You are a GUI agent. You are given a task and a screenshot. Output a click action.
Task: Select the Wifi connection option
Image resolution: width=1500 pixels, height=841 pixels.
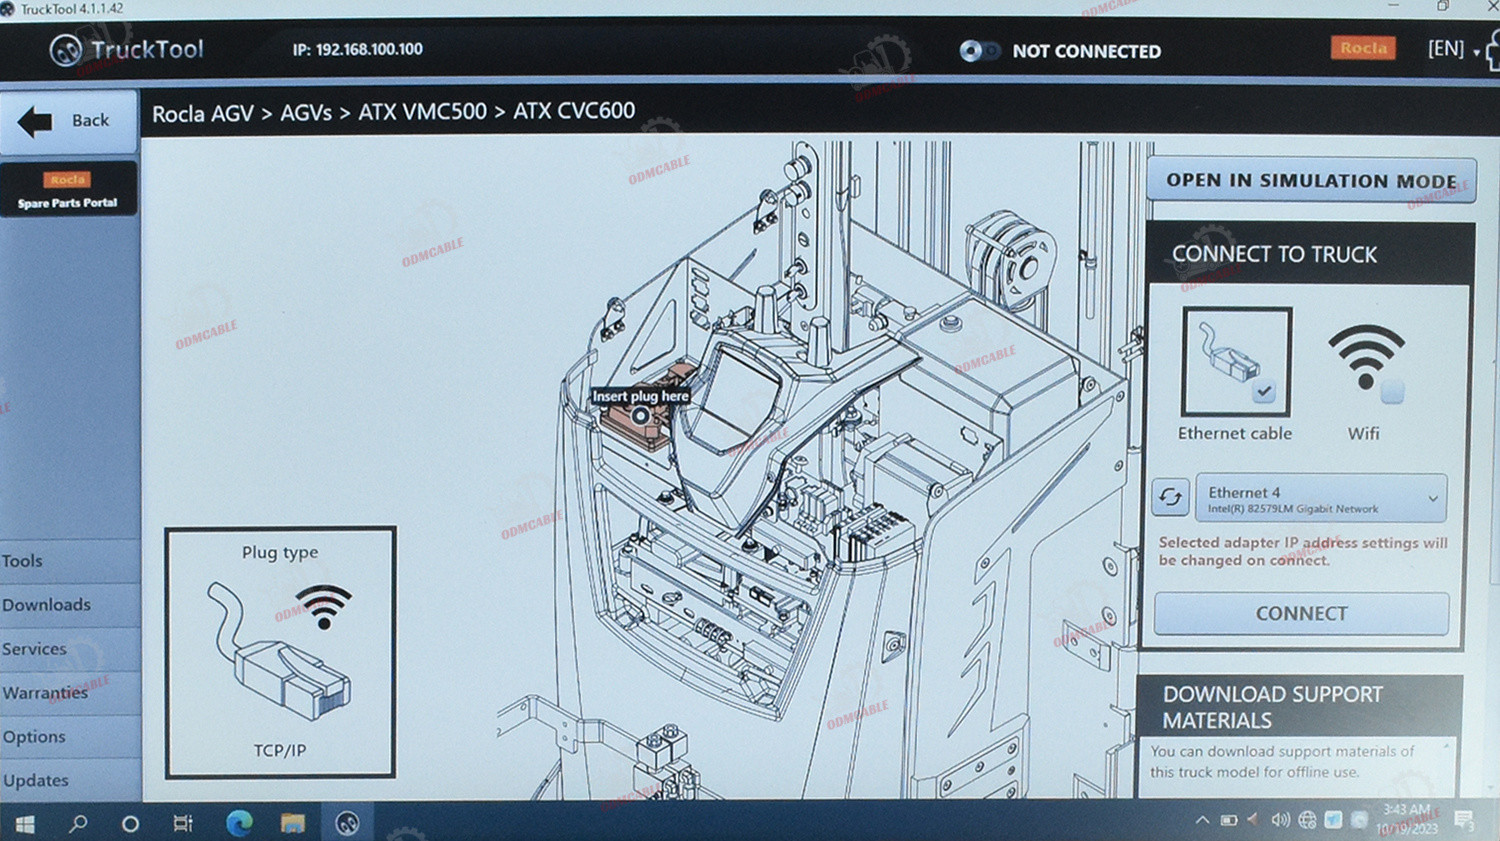[x=1365, y=364]
